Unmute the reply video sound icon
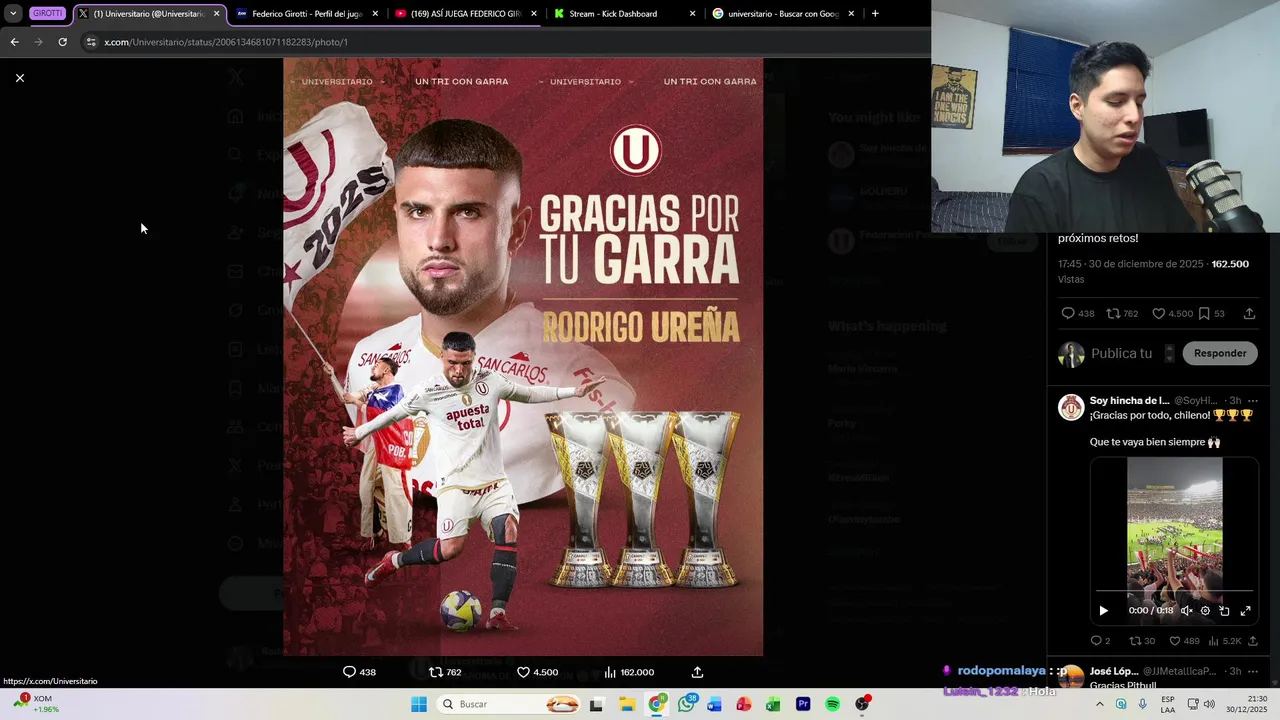 tap(1186, 610)
